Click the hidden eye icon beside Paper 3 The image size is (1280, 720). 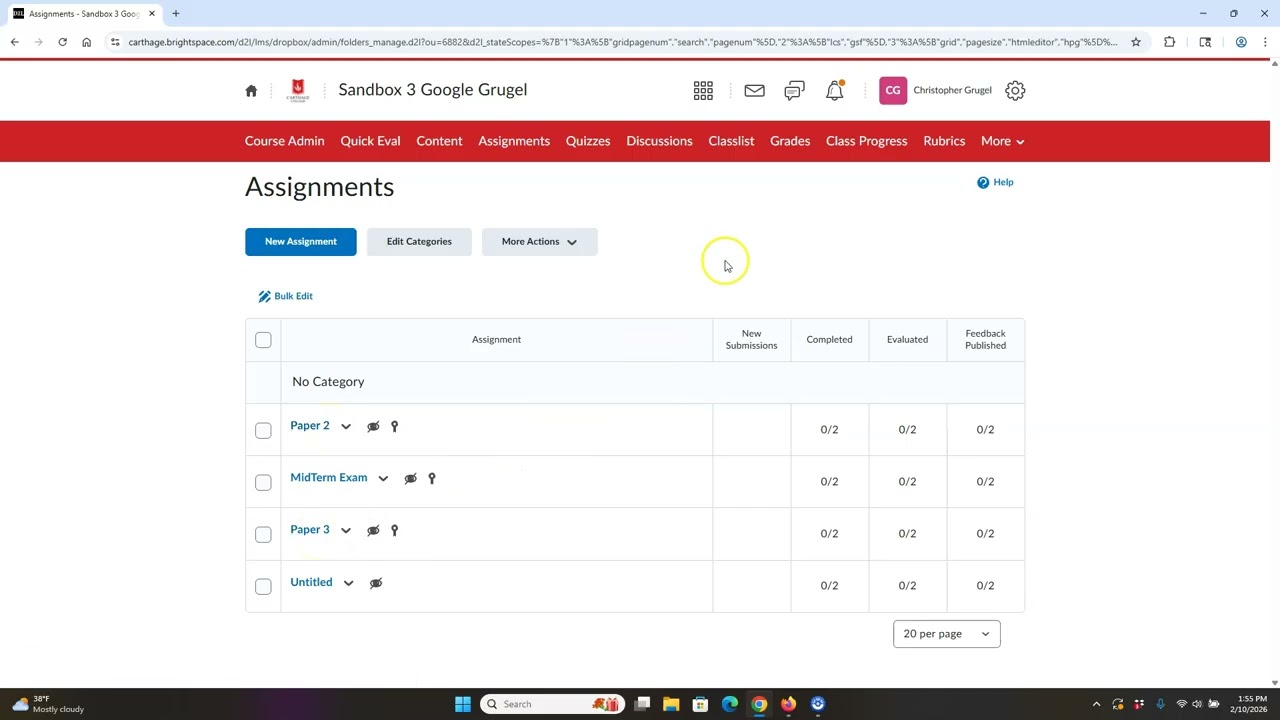373,530
